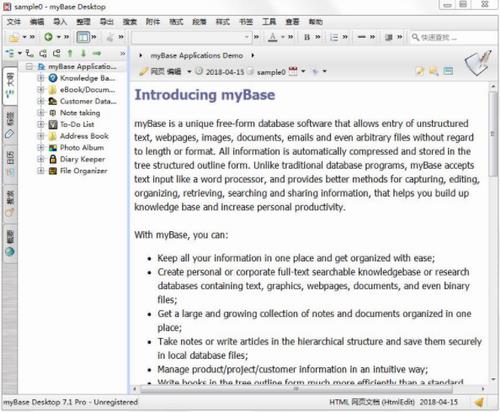
Task: Open the font name combo box
Action: point(191,37)
